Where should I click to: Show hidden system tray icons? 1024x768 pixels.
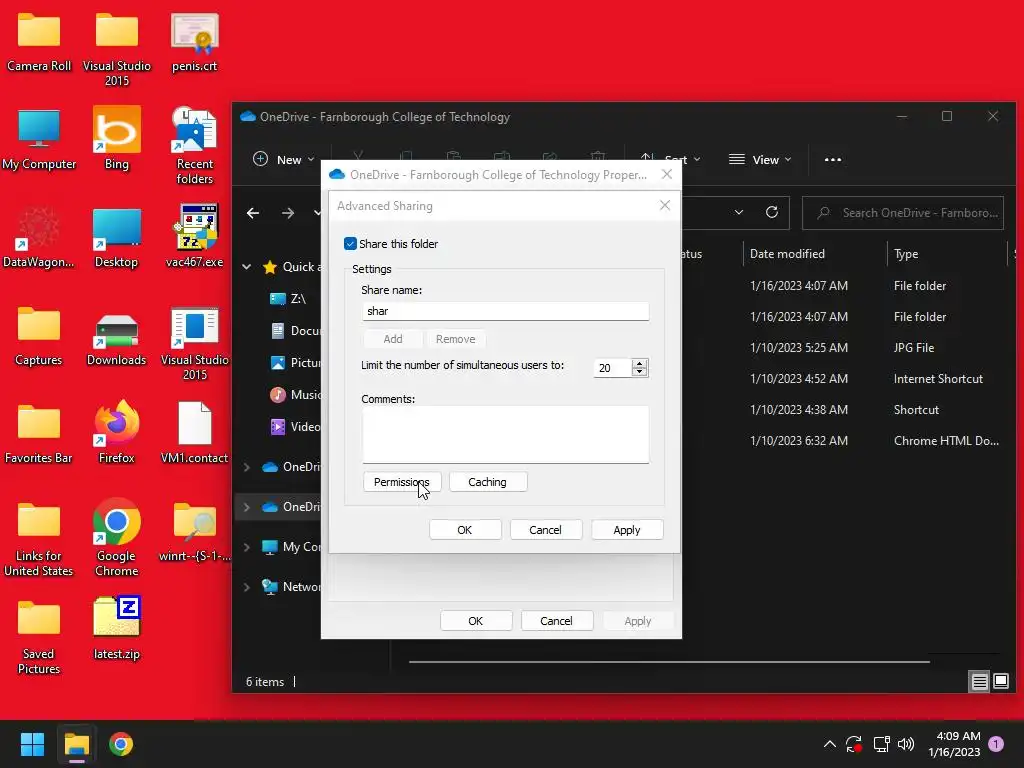(x=829, y=744)
